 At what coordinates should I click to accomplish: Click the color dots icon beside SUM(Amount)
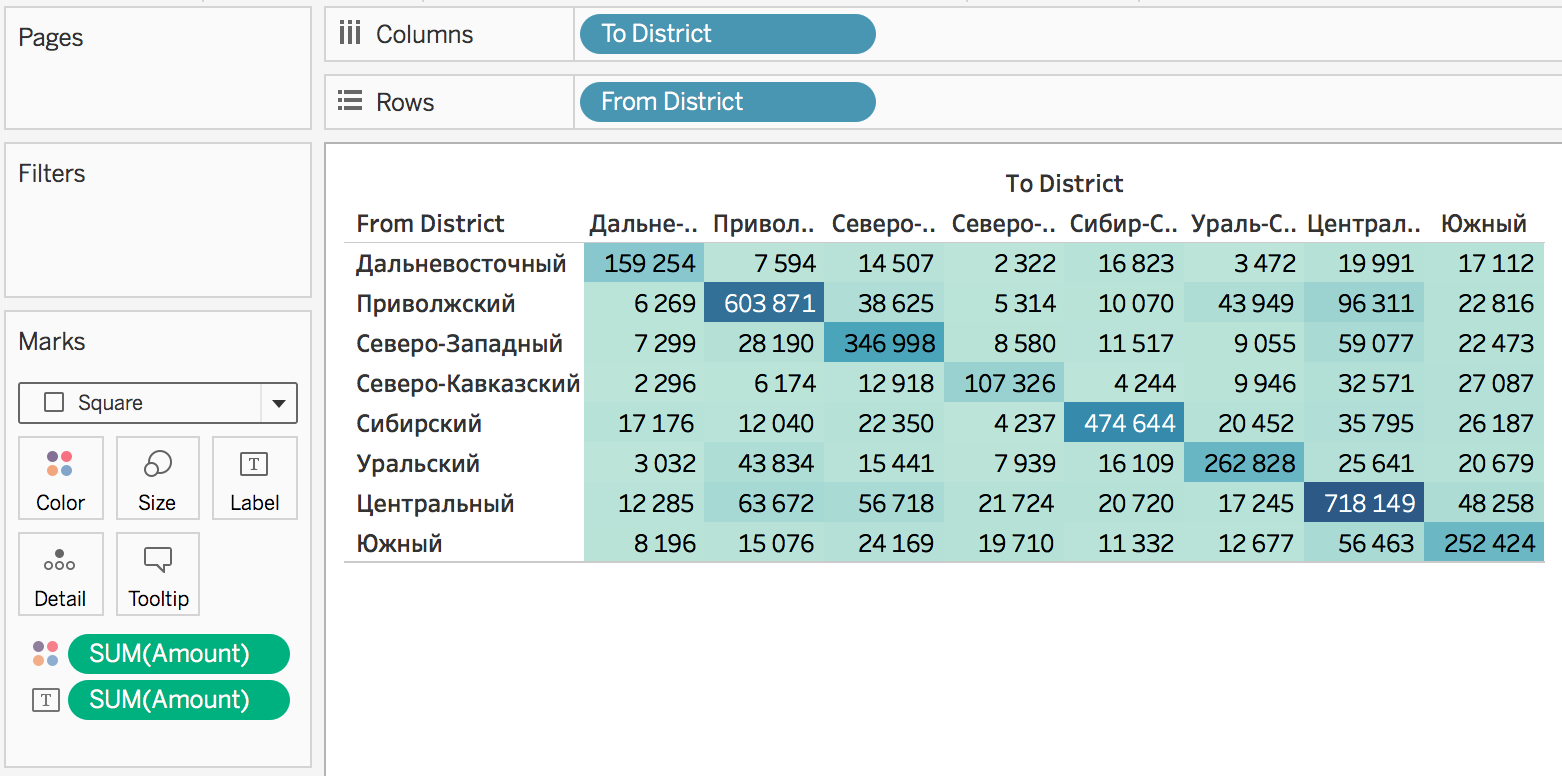coord(45,654)
